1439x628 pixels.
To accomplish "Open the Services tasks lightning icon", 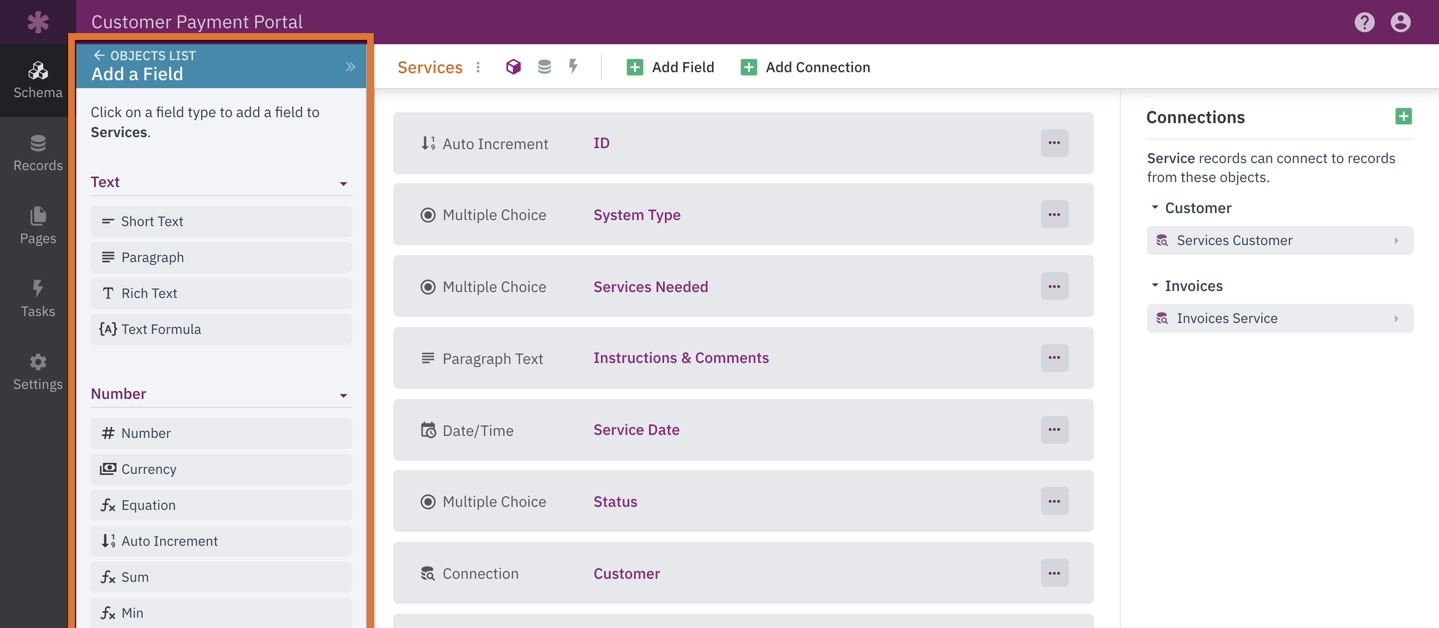I will [573, 67].
